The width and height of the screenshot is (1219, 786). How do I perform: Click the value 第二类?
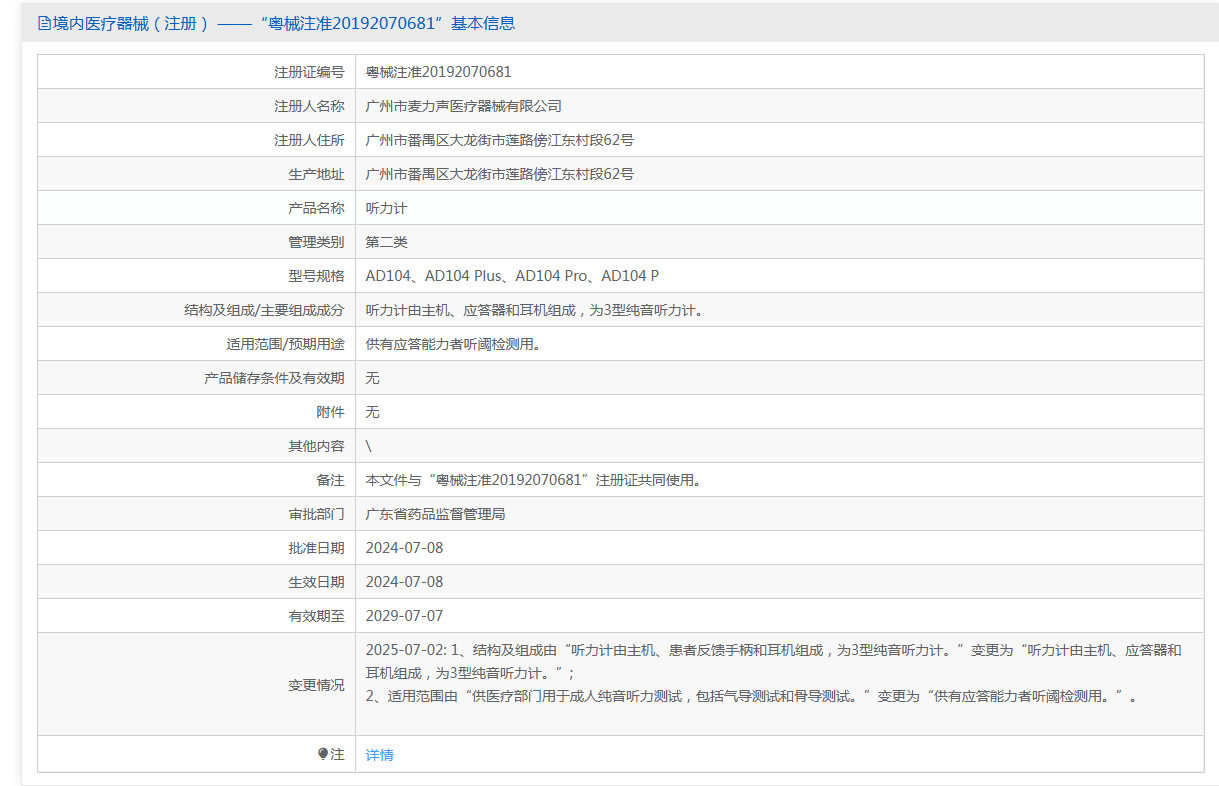pyautogui.click(x=387, y=242)
